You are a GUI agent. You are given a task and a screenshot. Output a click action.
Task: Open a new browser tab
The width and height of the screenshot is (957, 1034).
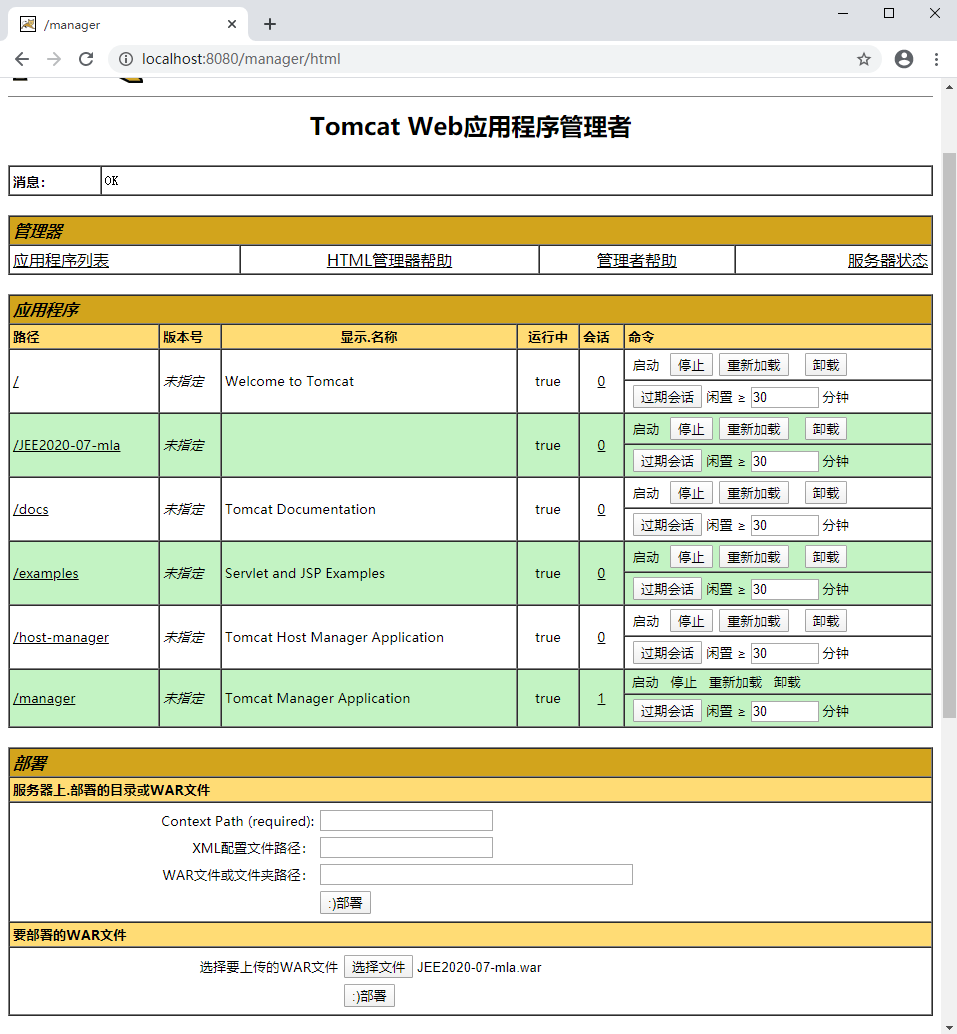[x=270, y=24]
